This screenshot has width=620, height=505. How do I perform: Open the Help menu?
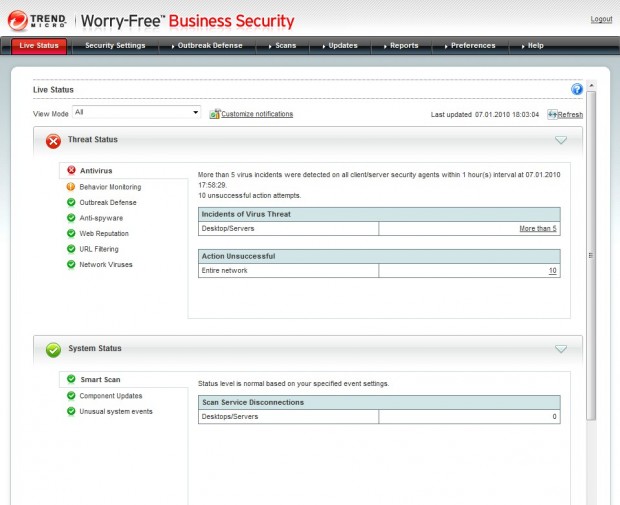pyautogui.click(x=533, y=45)
